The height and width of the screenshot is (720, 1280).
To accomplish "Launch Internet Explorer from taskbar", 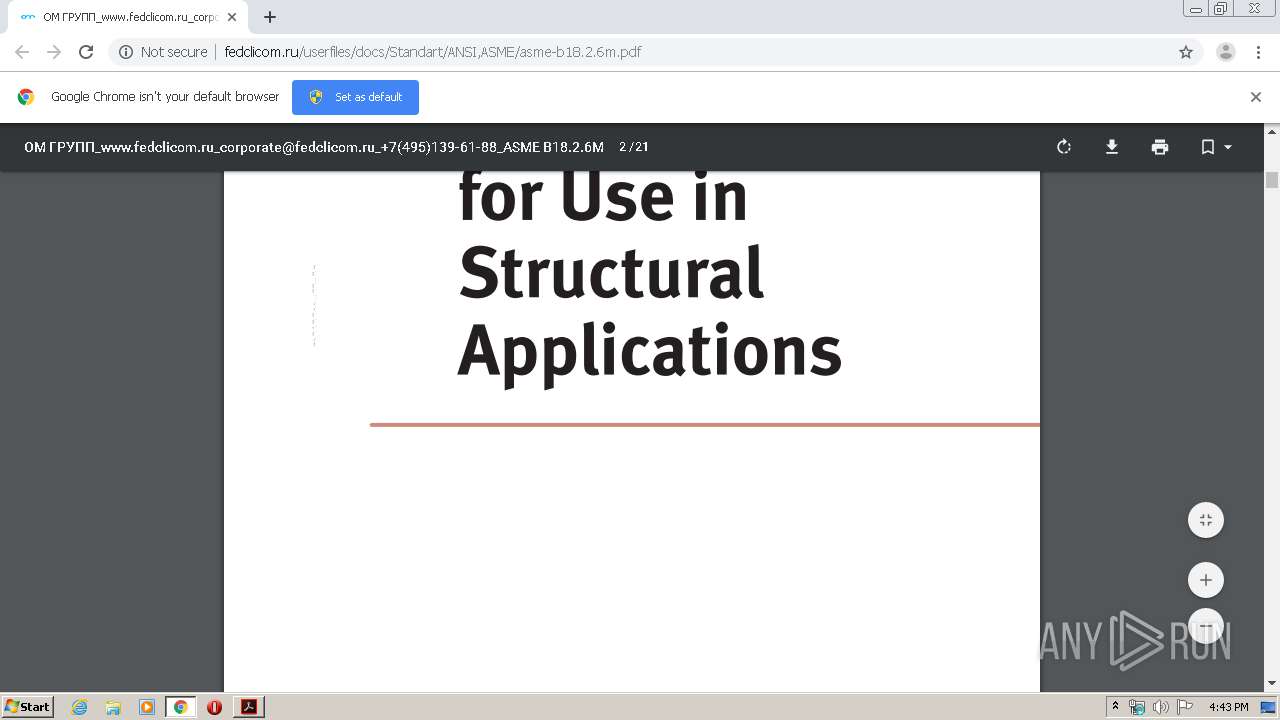I will pyautogui.click(x=80, y=707).
